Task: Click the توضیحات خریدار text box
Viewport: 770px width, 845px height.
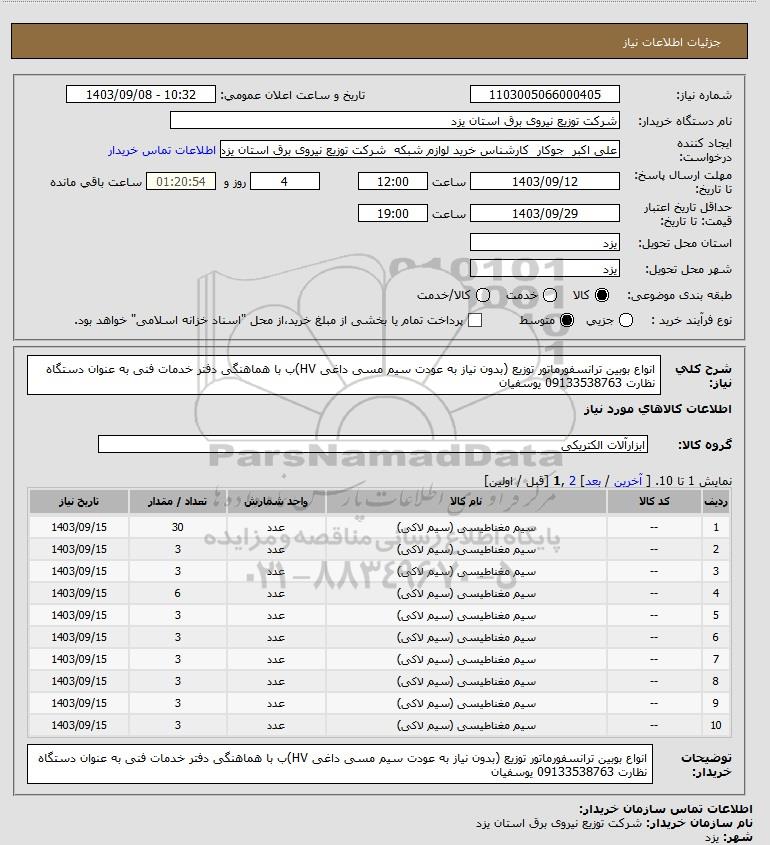Action: (340, 765)
